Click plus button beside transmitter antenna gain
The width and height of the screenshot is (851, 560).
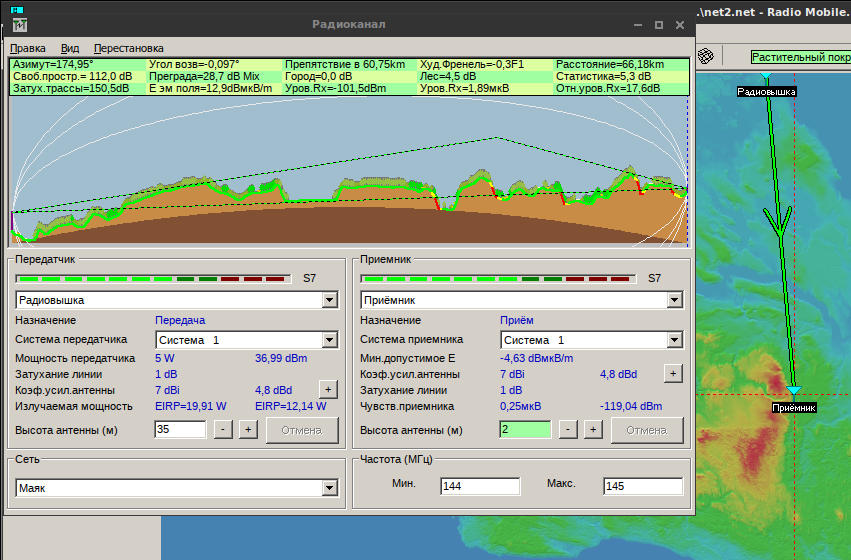click(x=328, y=389)
